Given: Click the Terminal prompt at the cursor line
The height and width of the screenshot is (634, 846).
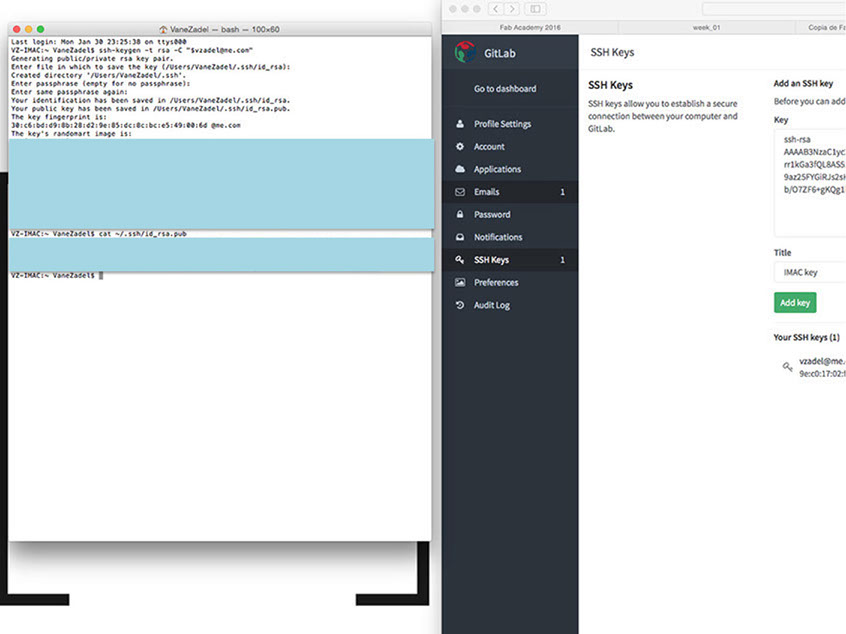Looking at the screenshot, I should tap(57, 275).
